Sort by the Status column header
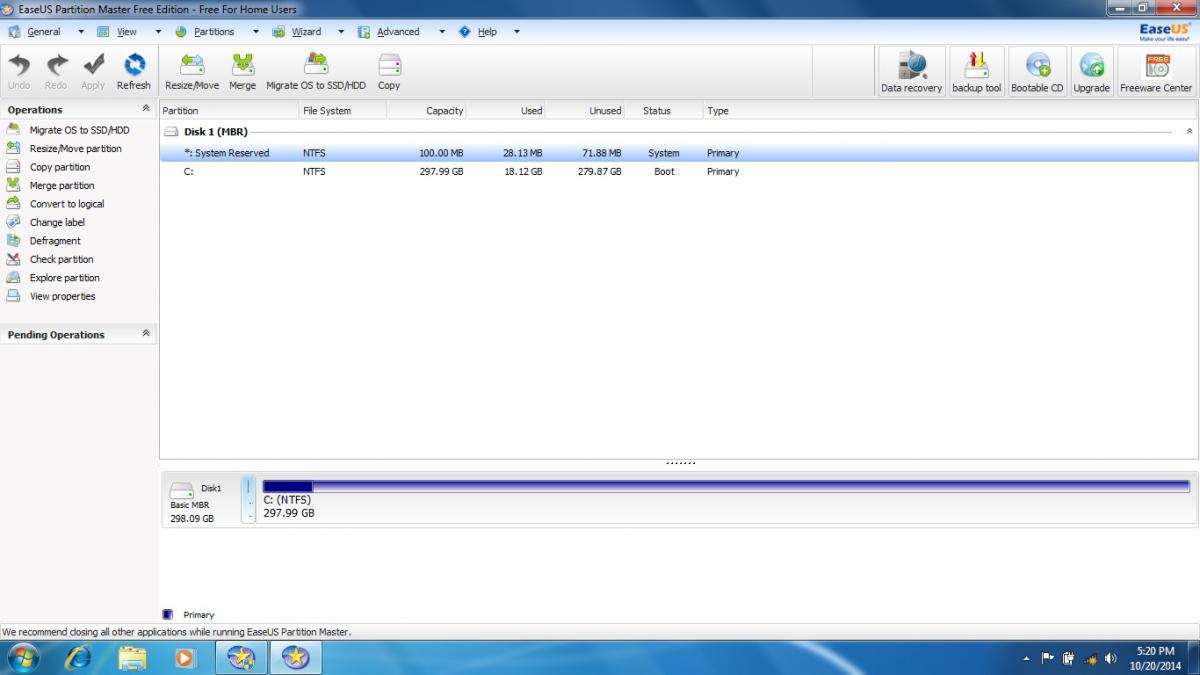The width and height of the screenshot is (1200, 675). pos(664,111)
